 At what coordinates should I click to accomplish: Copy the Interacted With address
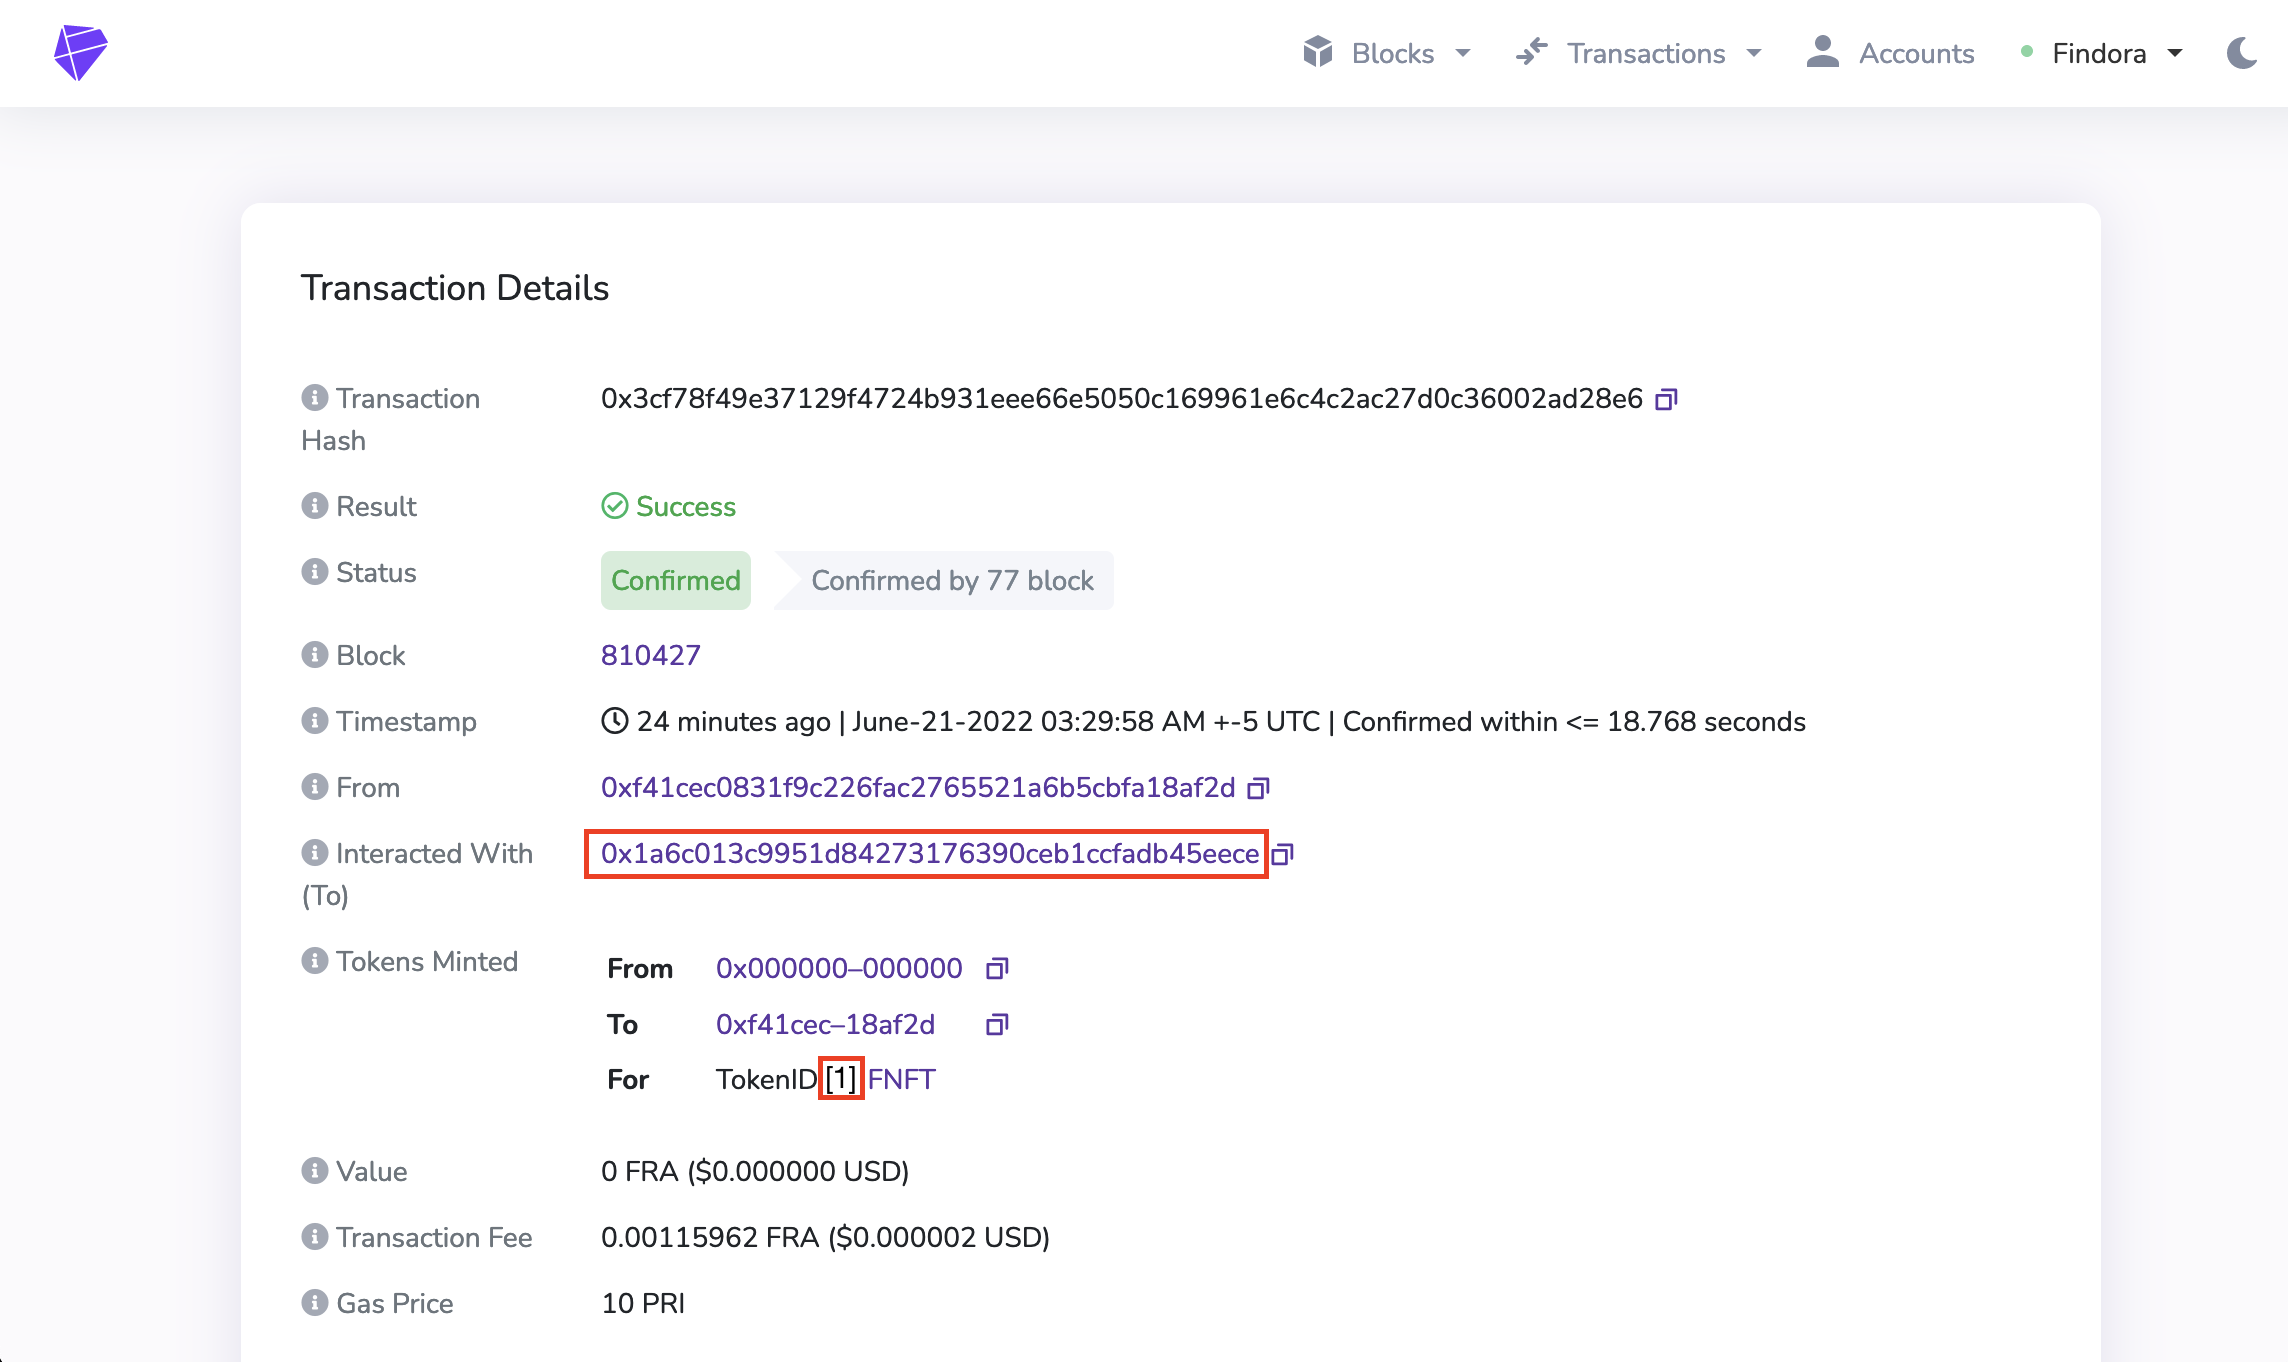pos(1282,854)
